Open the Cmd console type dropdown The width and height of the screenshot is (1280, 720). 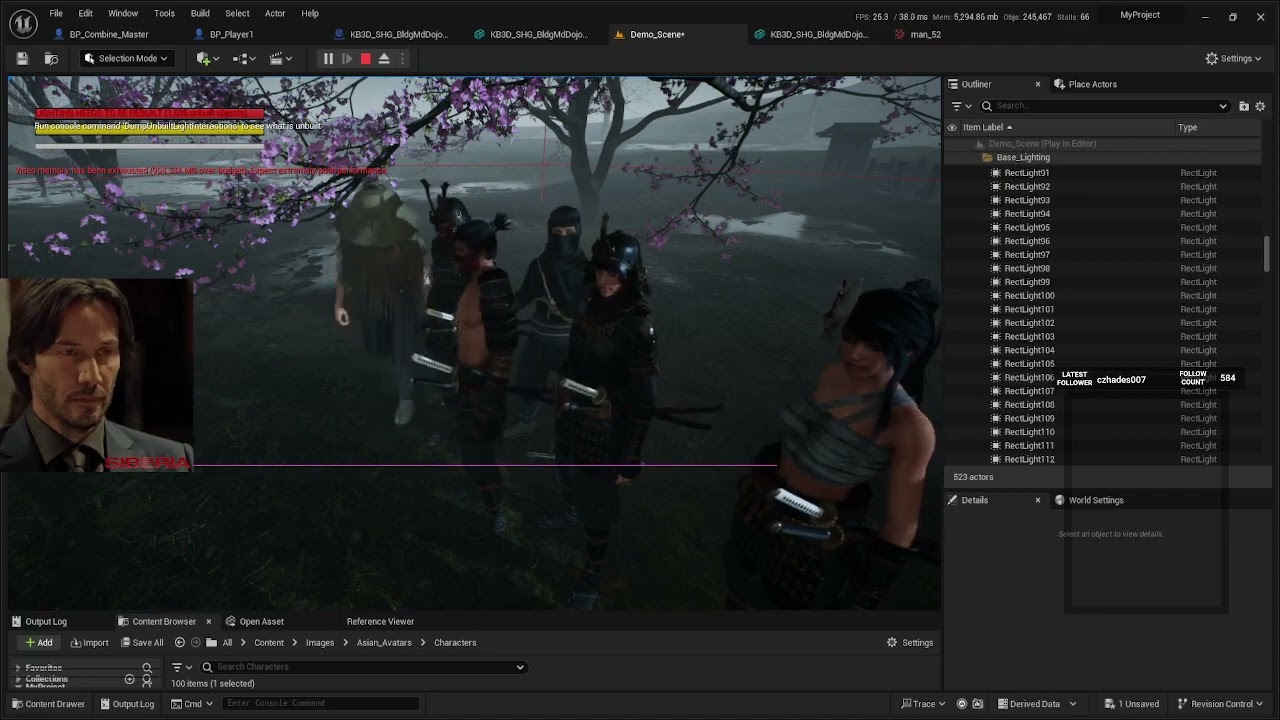click(x=193, y=704)
